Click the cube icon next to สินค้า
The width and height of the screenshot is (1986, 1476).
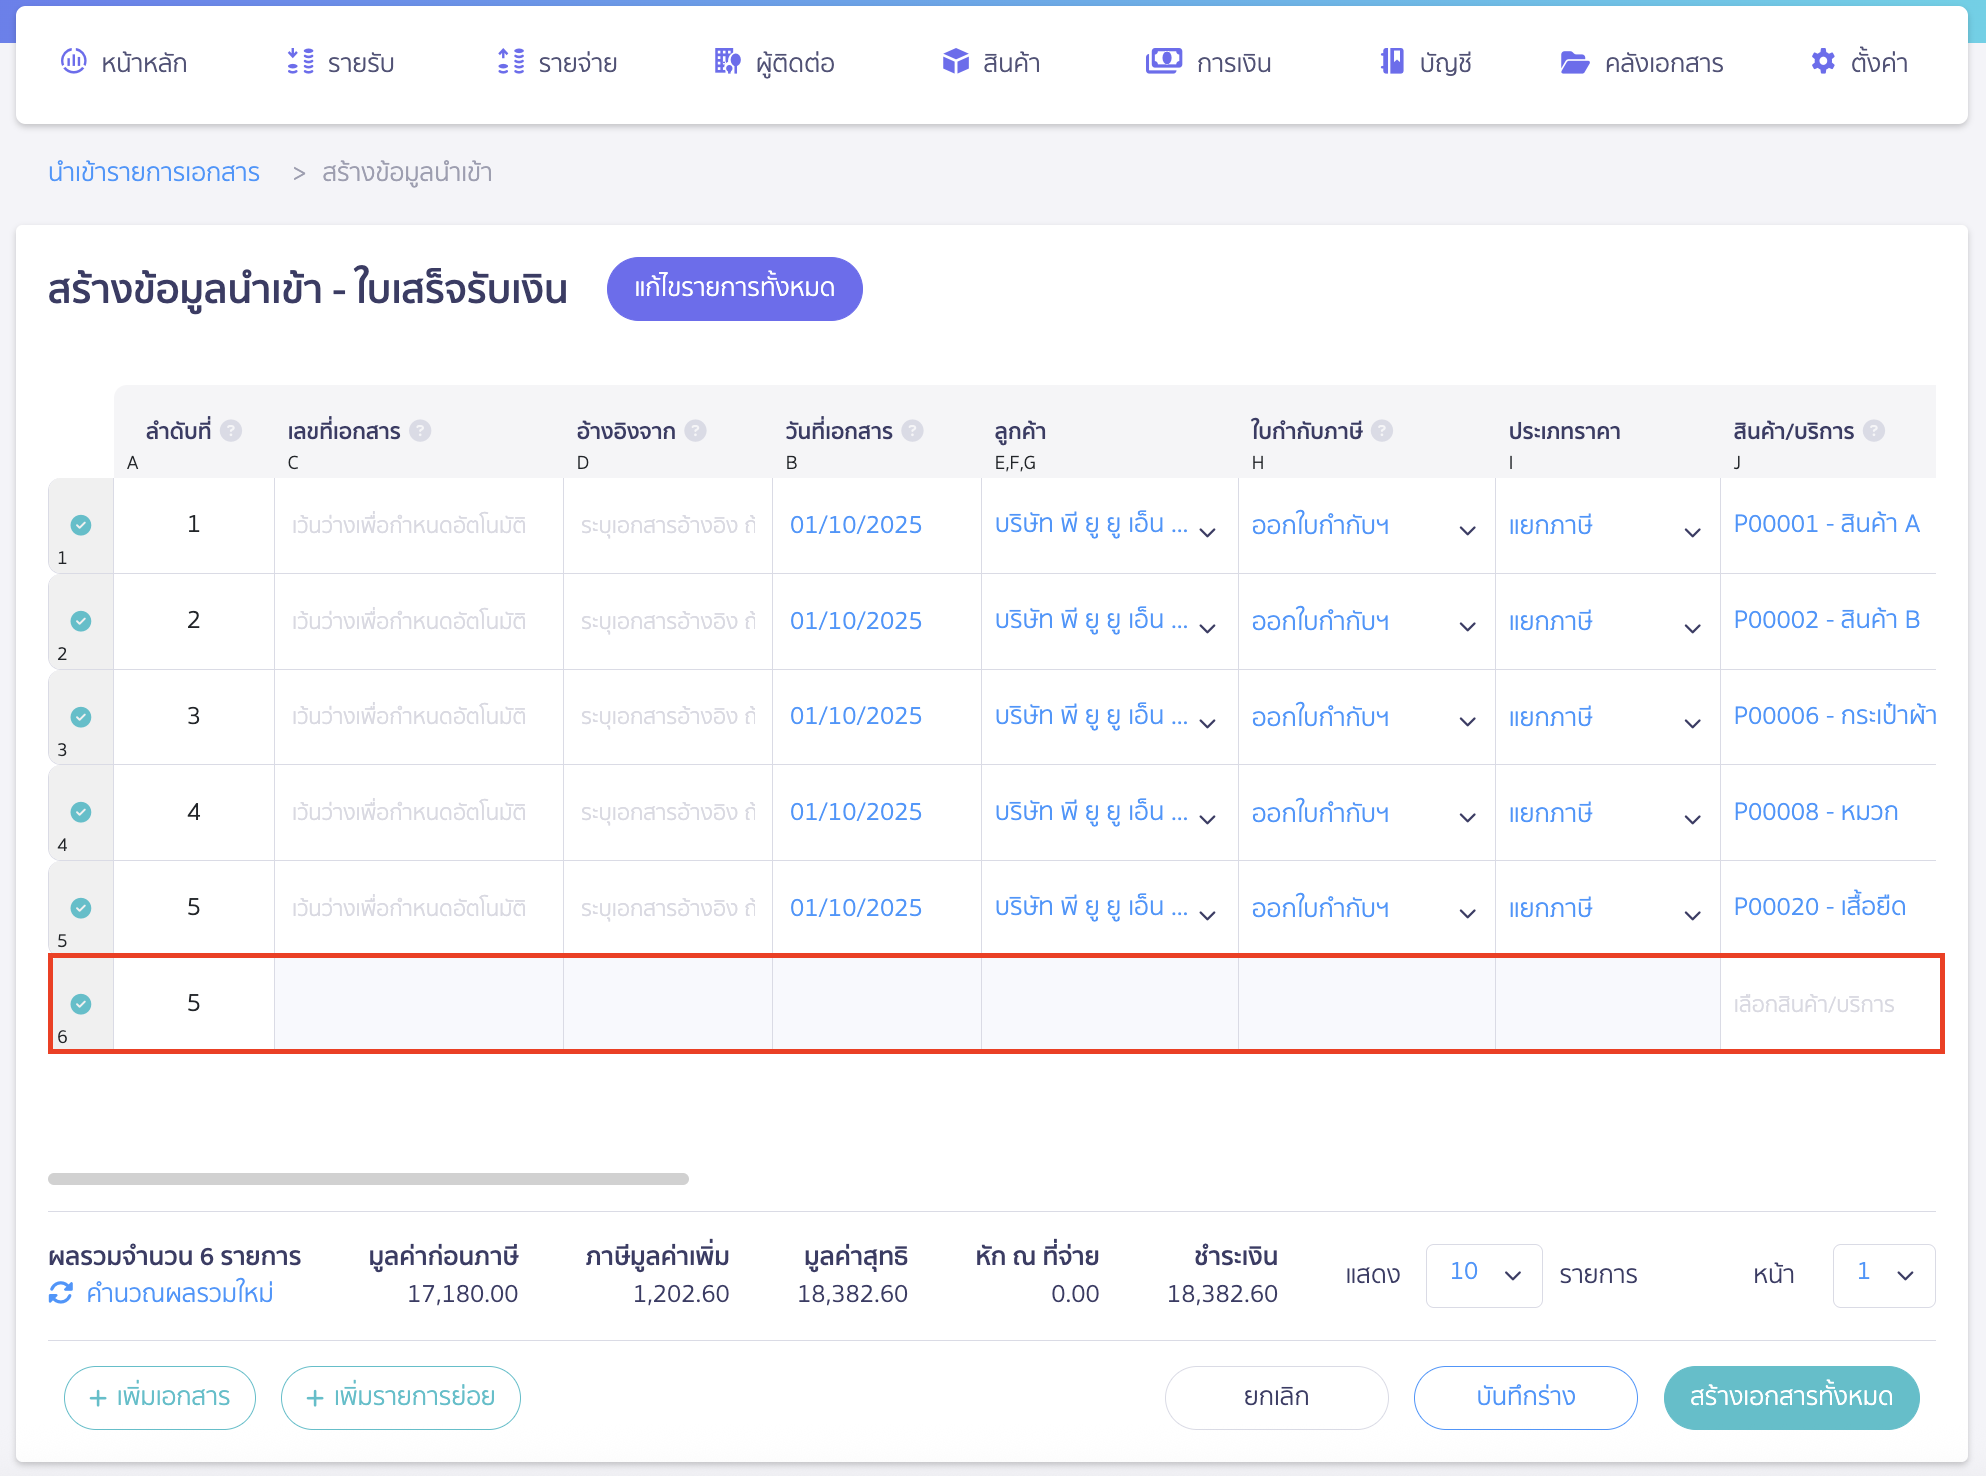coord(955,62)
